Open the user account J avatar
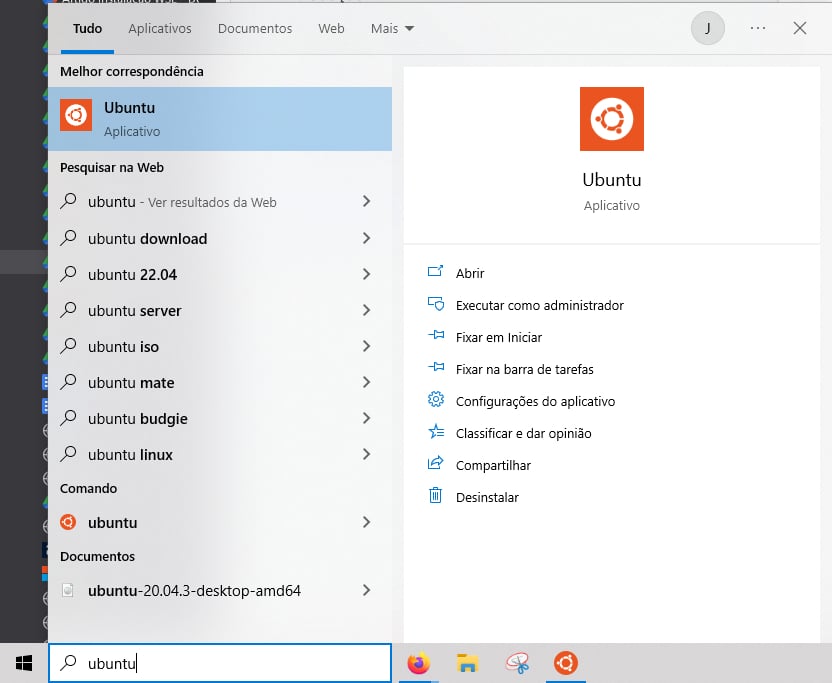The image size is (832, 683). pos(708,29)
